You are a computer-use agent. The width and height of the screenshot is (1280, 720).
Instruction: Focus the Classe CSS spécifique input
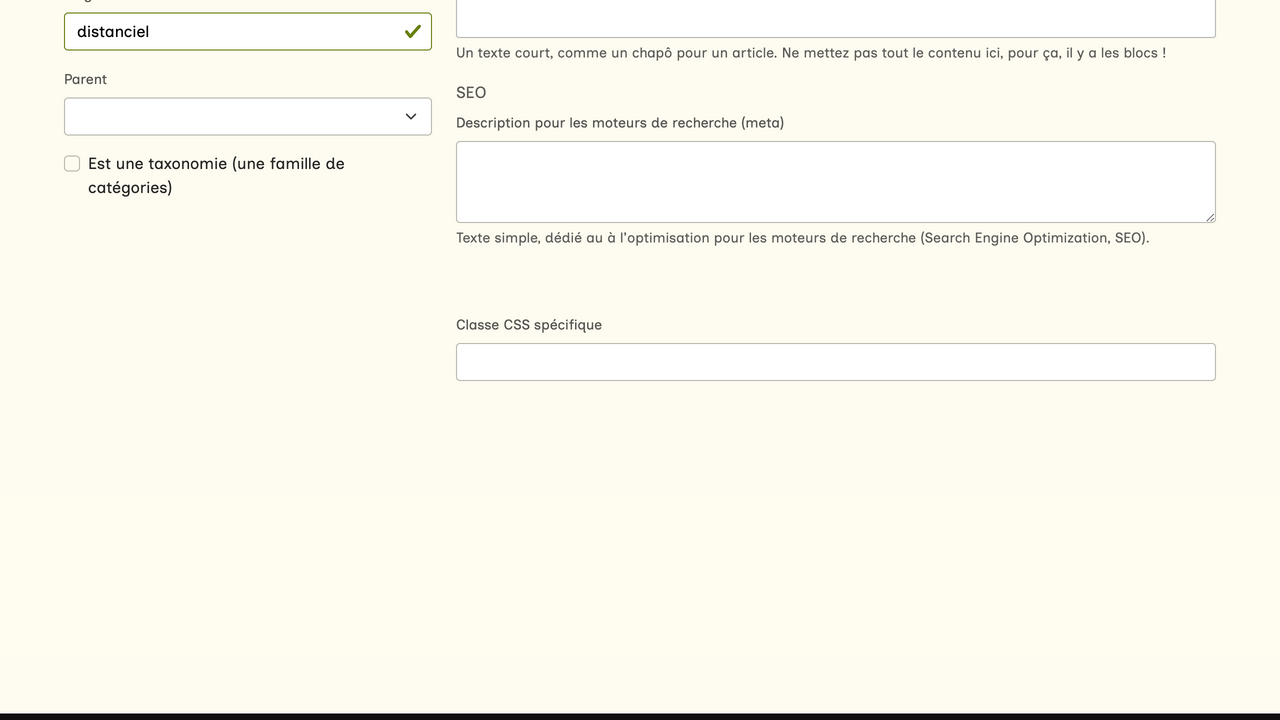point(835,362)
